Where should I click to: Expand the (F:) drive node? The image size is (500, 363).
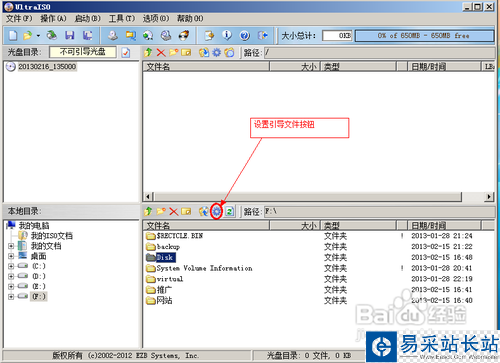pyautogui.click(x=11, y=297)
